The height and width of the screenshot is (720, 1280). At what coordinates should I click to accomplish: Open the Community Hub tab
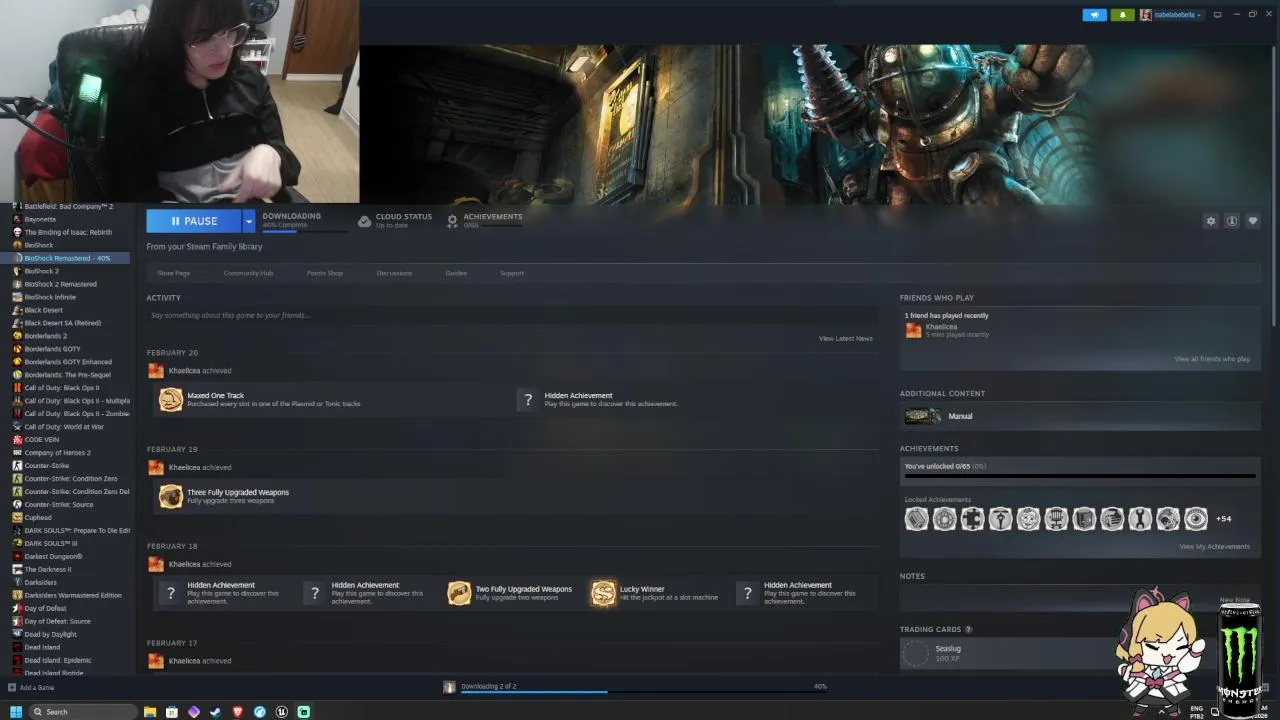point(248,273)
